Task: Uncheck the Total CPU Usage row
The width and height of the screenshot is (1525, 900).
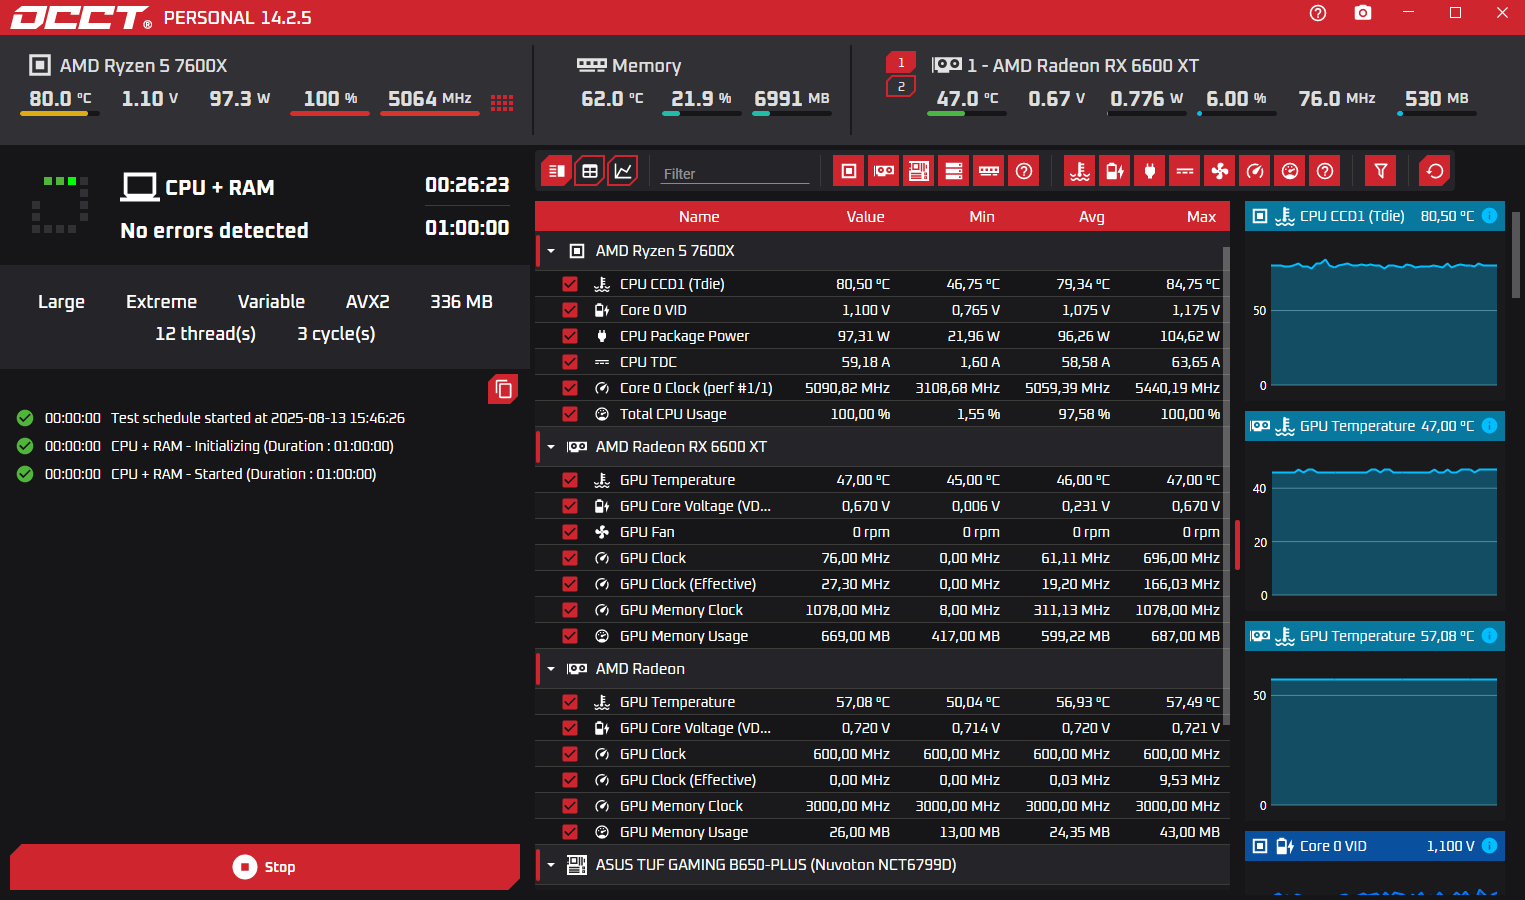Action: (570, 414)
